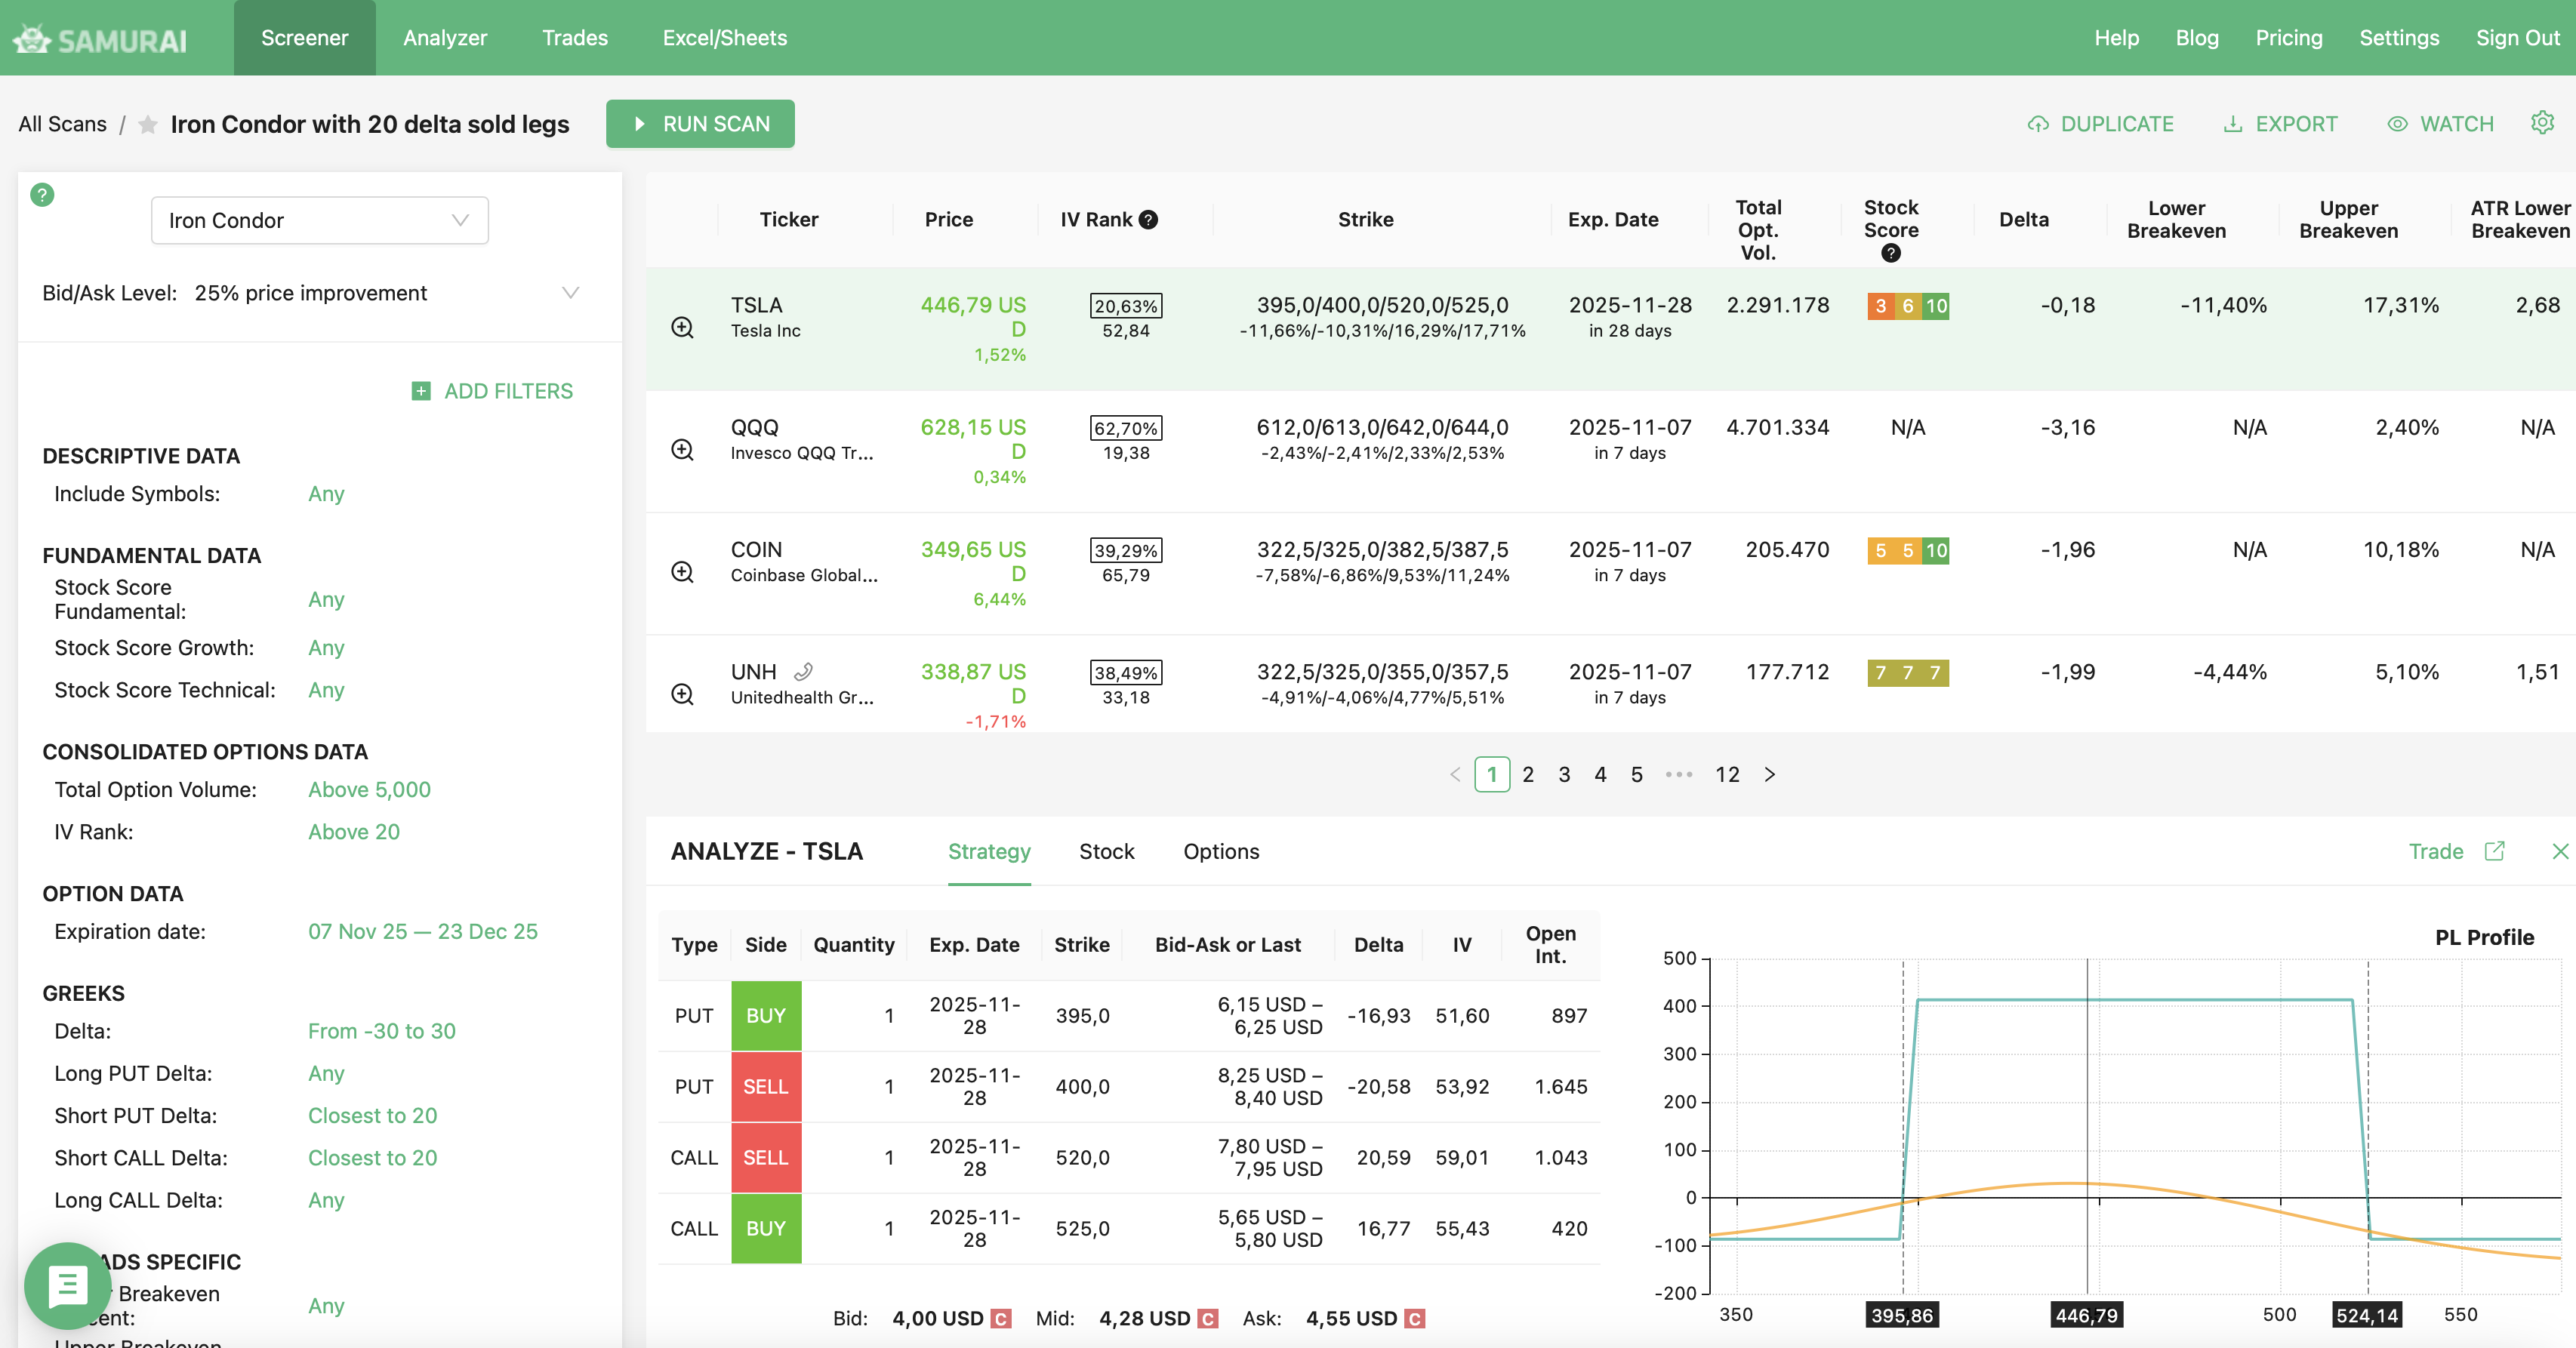Open scan settings gear icon
This screenshot has width=2576, height=1348.
point(2542,123)
